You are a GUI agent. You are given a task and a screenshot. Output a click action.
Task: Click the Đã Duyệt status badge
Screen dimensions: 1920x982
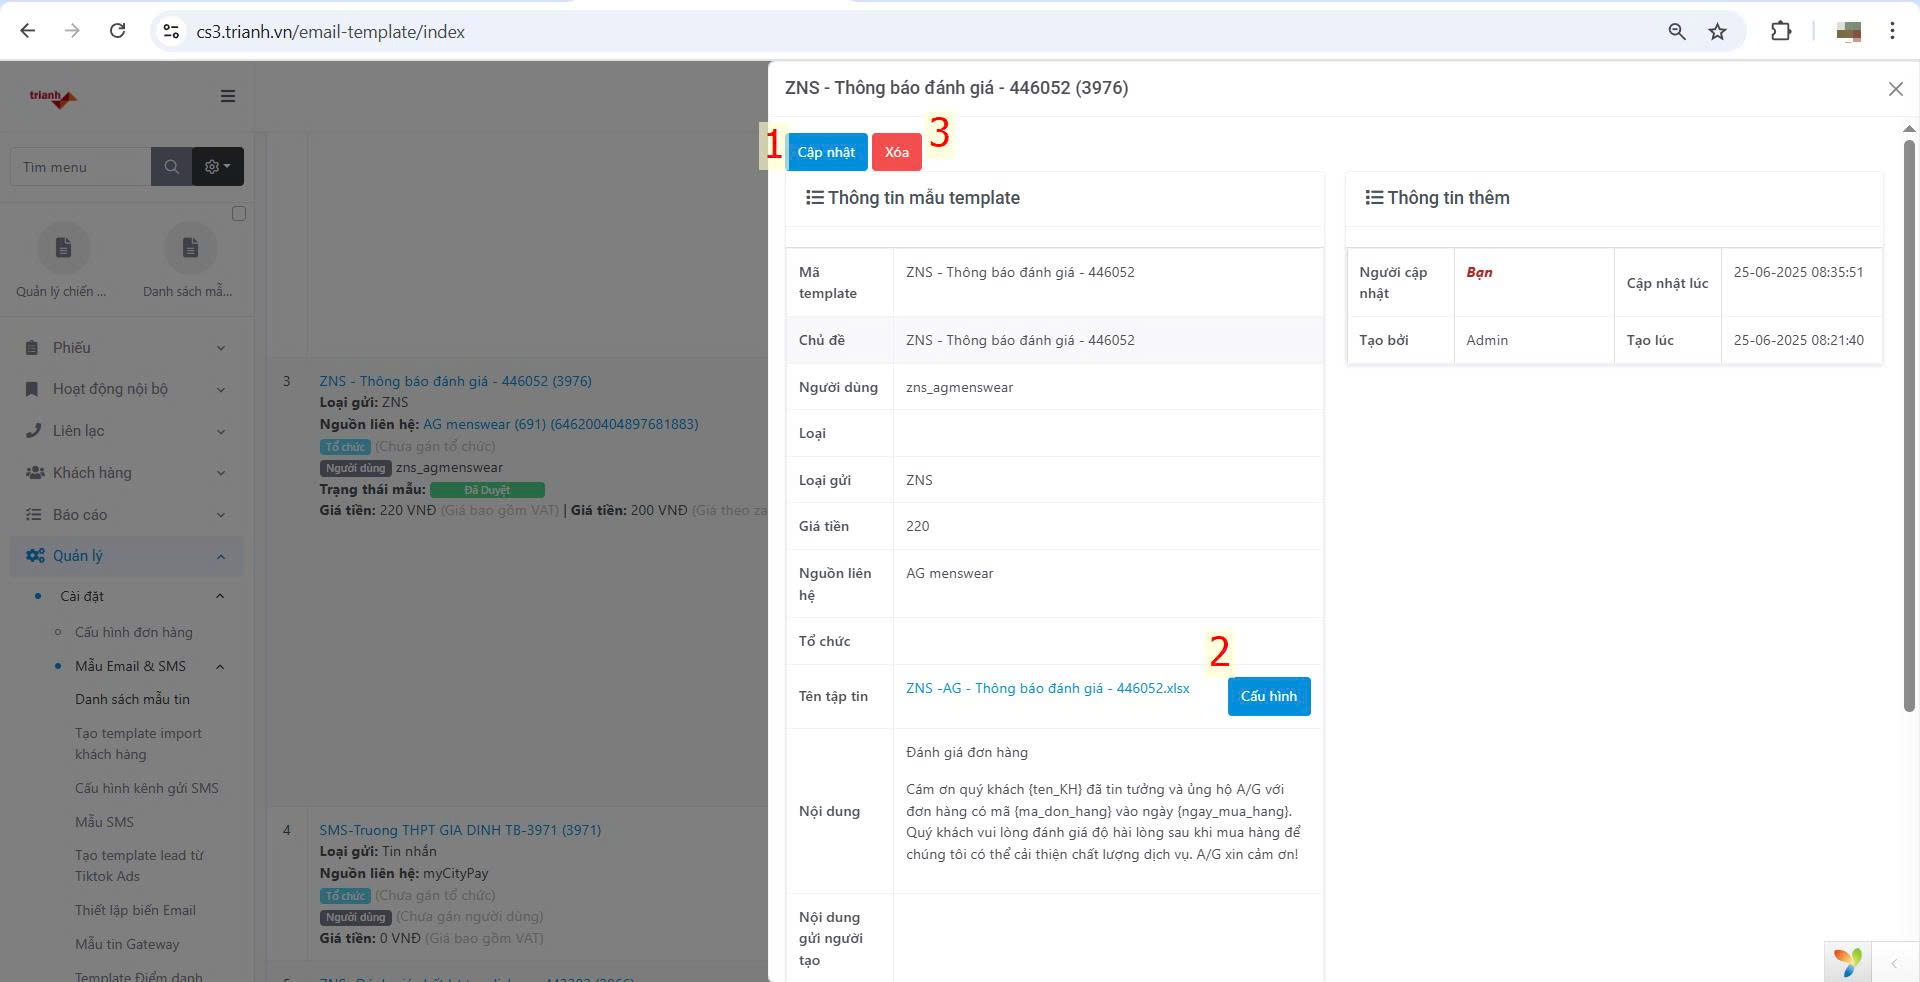click(x=487, y=490)
